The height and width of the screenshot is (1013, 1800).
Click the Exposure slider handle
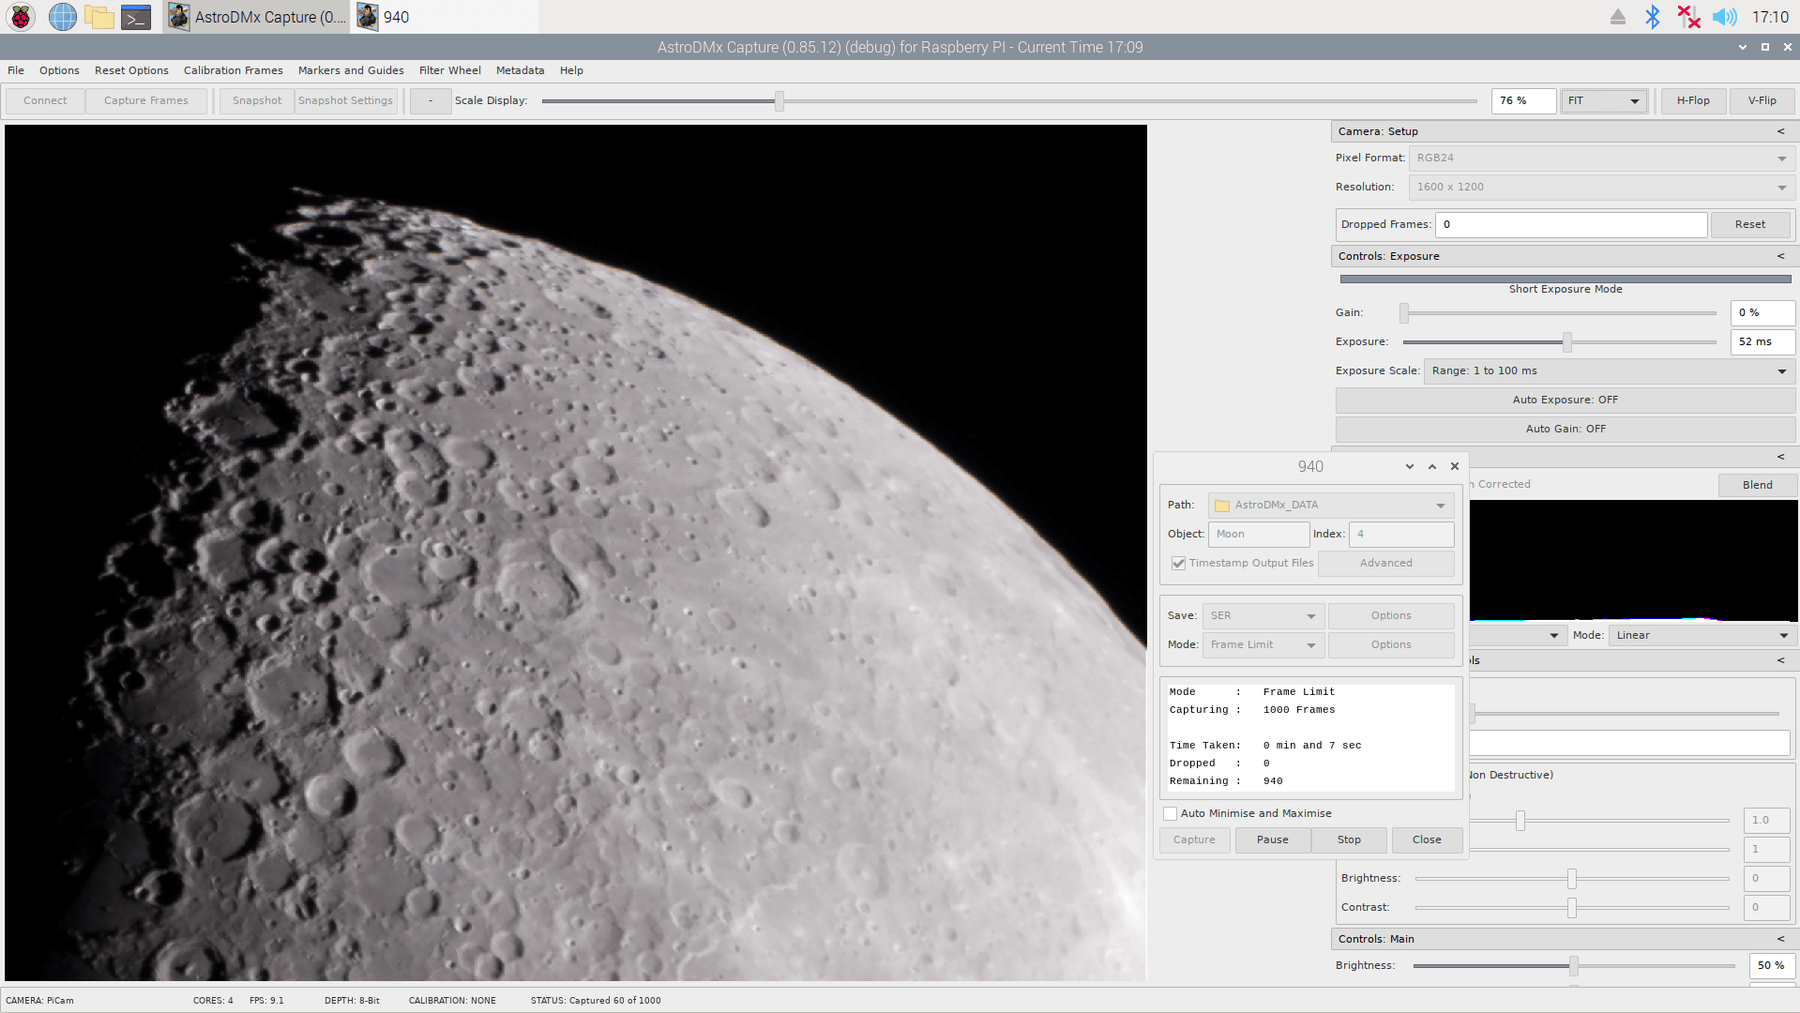click(x=1567, y=342)
